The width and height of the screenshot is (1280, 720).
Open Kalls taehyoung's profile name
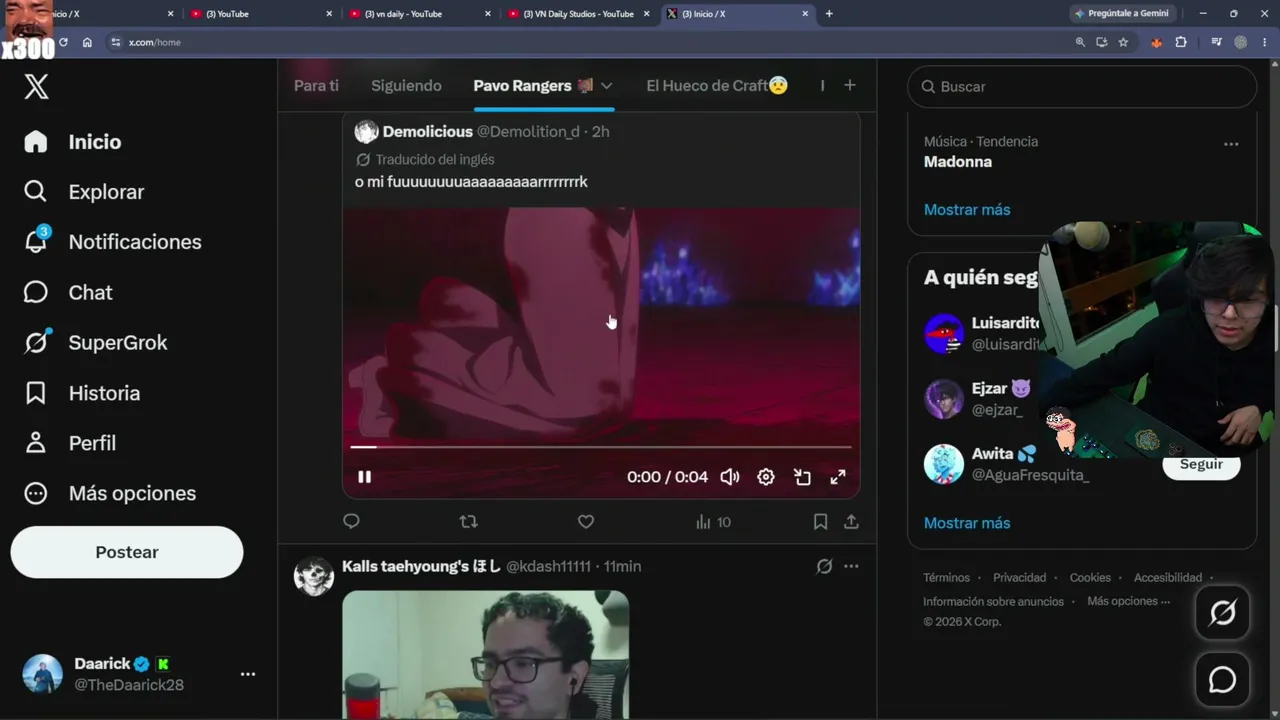(x=422, y=566)
